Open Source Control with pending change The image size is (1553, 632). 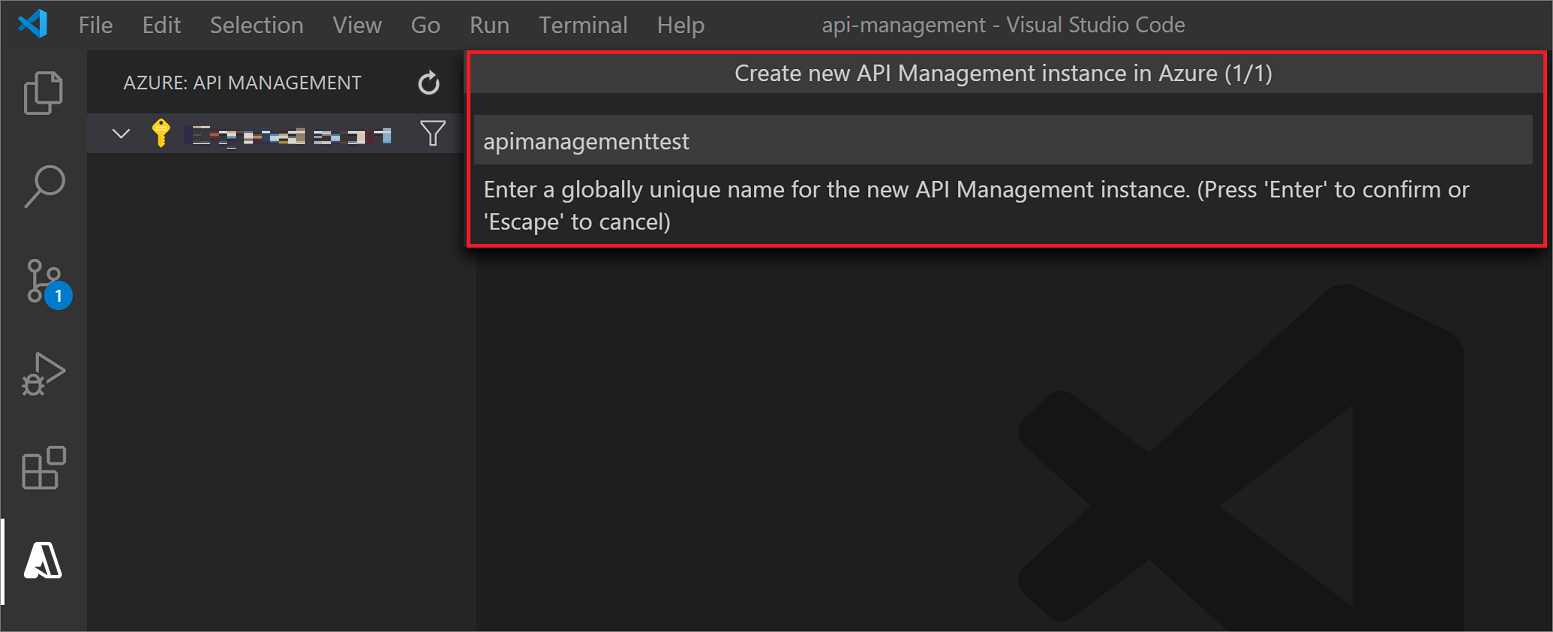(42, 281)
